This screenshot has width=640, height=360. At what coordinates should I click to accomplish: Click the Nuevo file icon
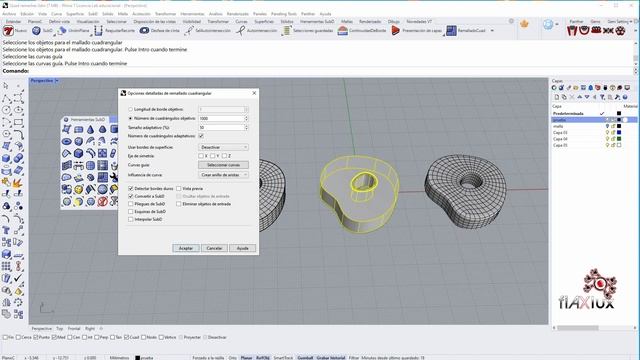coord(8,31)
